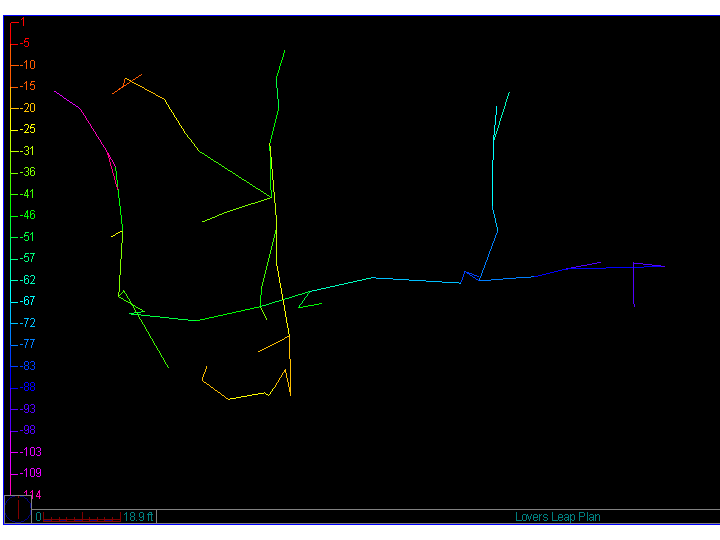Select the '18.9 ft' scale length label
Screen dimensions: 720x540
[138, 517]
